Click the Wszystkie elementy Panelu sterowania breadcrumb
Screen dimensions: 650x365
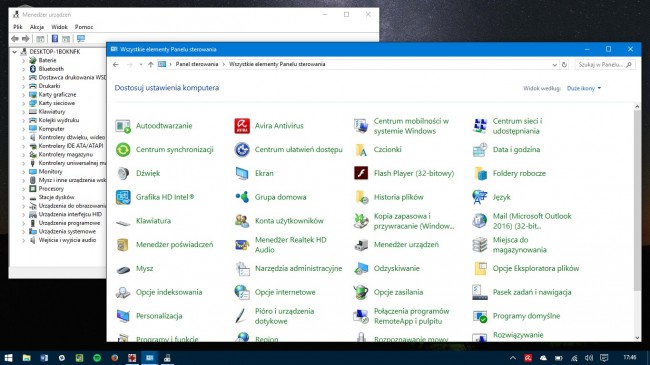point(277,64)
